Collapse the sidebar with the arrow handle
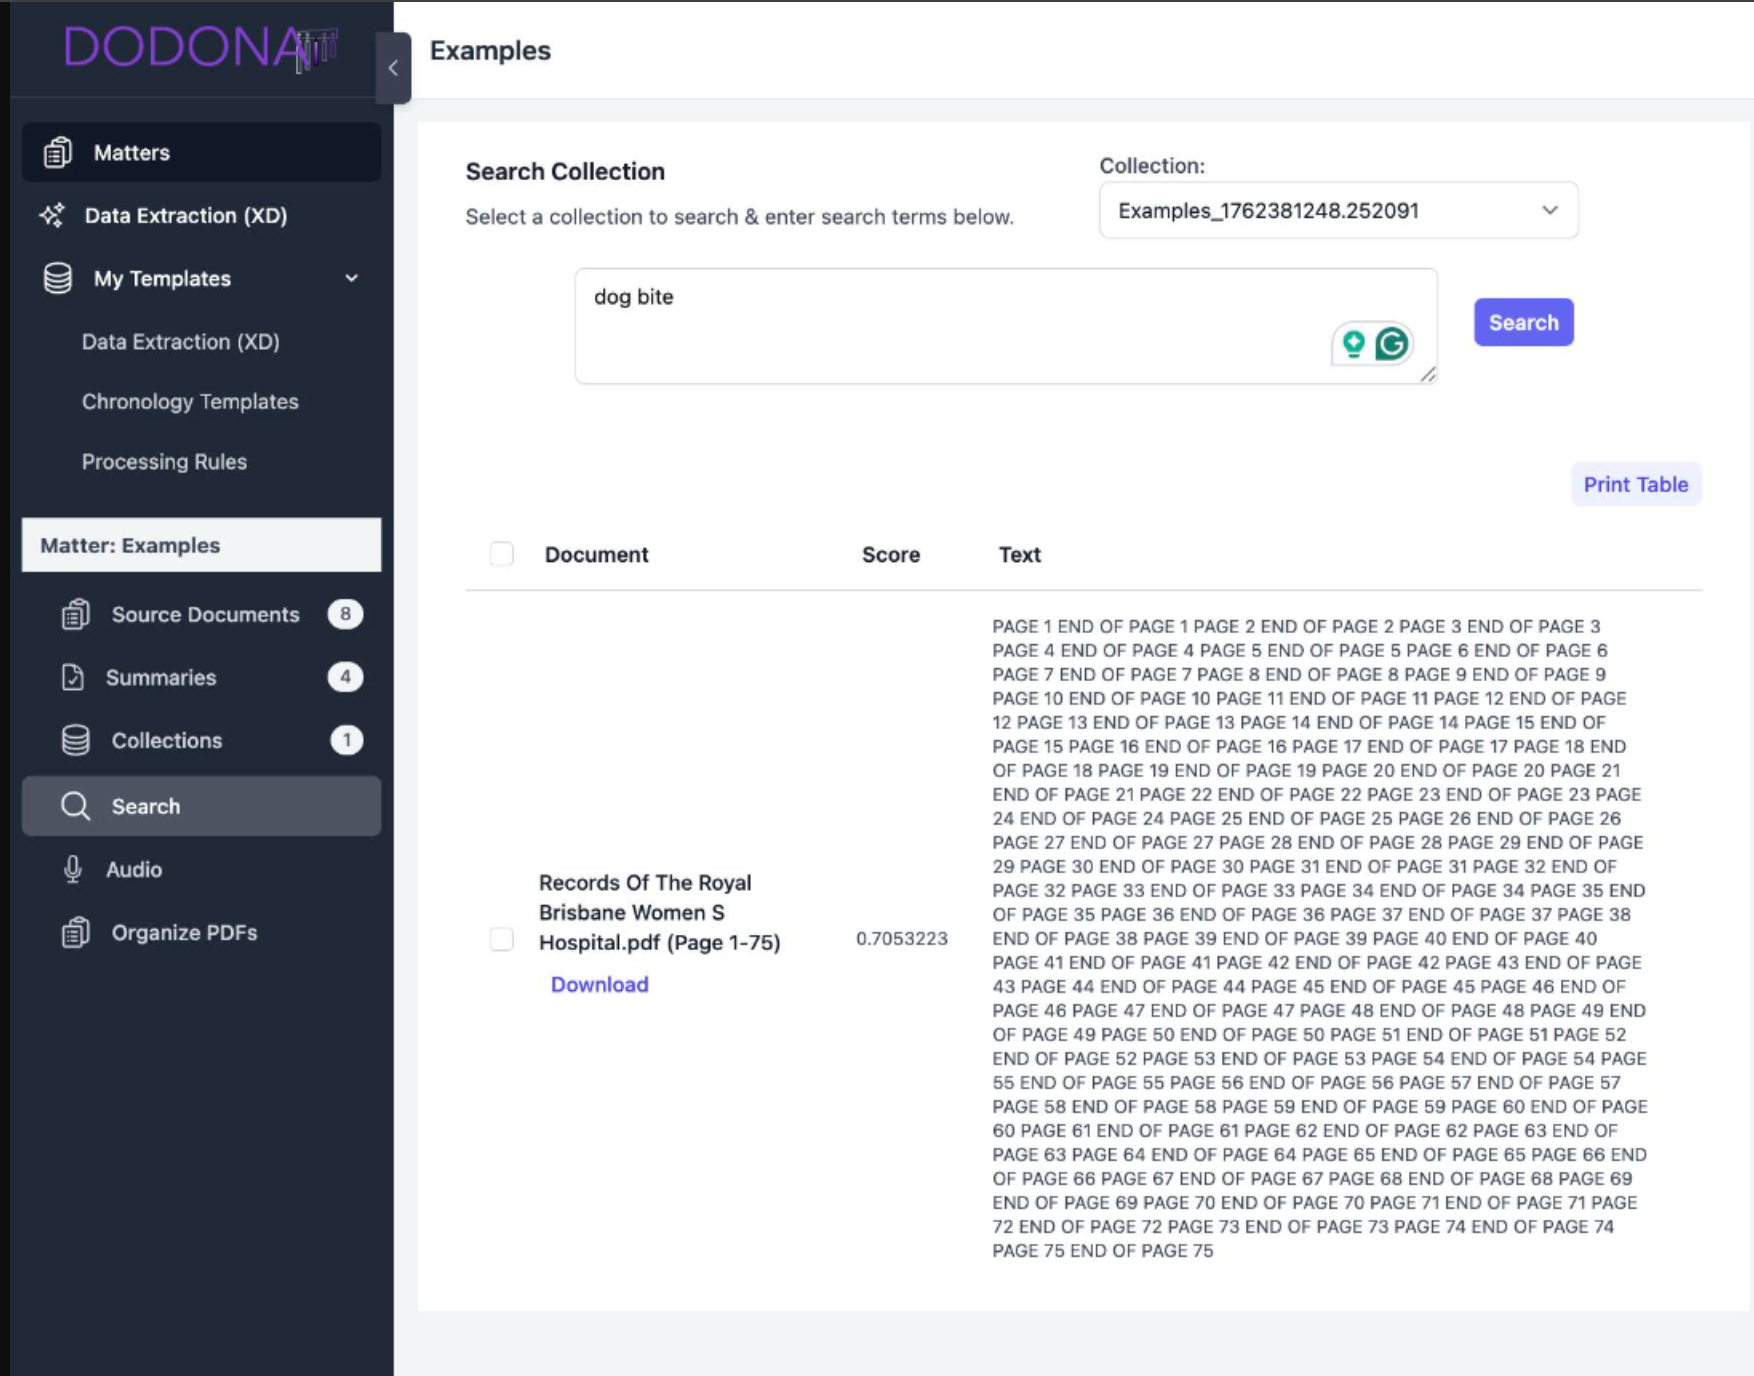The height and width of the screenshot is (1376, 1754). [x=393, y=68]
